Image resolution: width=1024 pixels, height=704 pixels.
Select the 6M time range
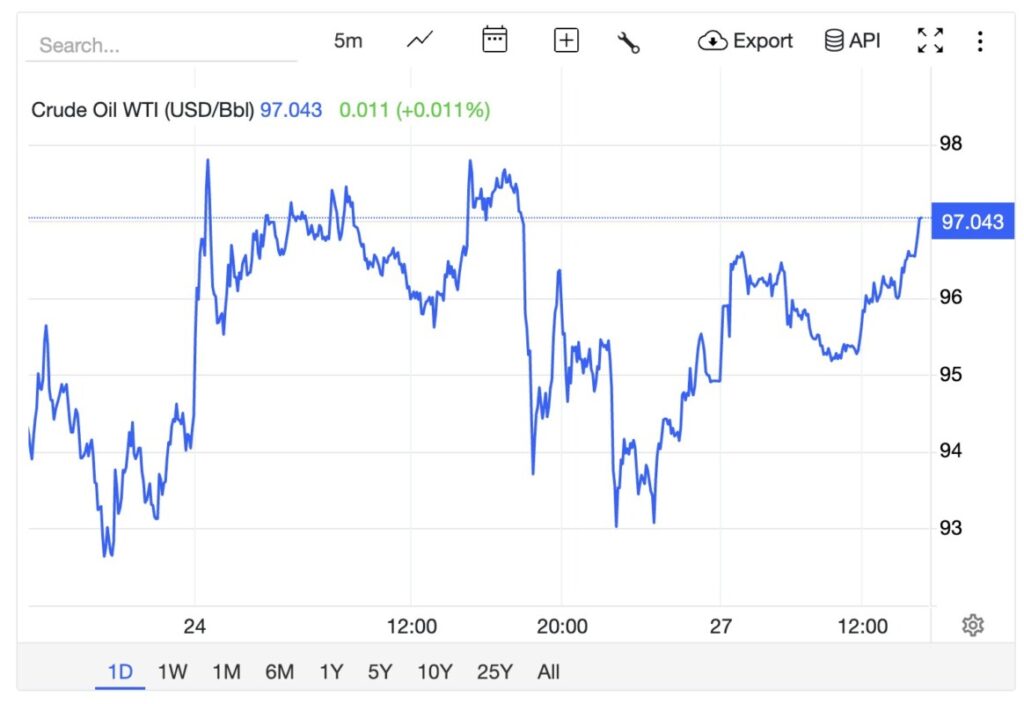click(279, 672)
